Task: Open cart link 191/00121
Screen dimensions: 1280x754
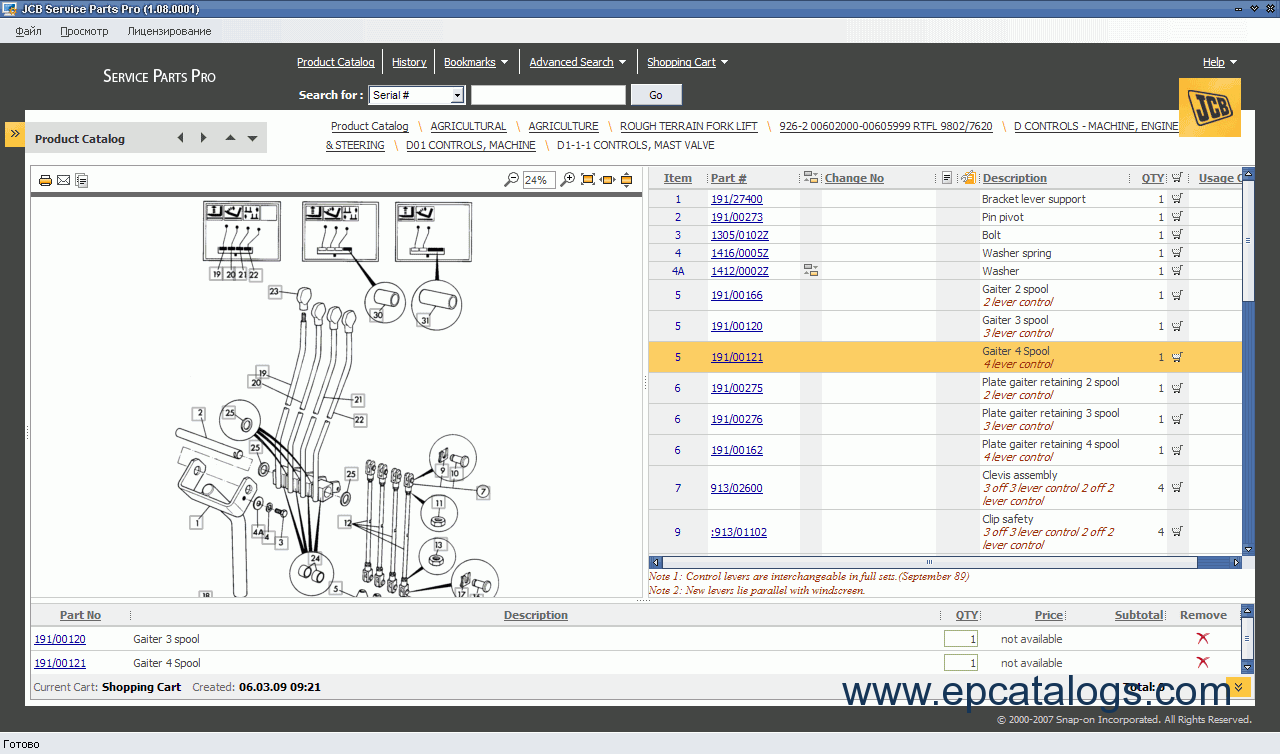Action: pyautogui.click(x=60, y=663)
